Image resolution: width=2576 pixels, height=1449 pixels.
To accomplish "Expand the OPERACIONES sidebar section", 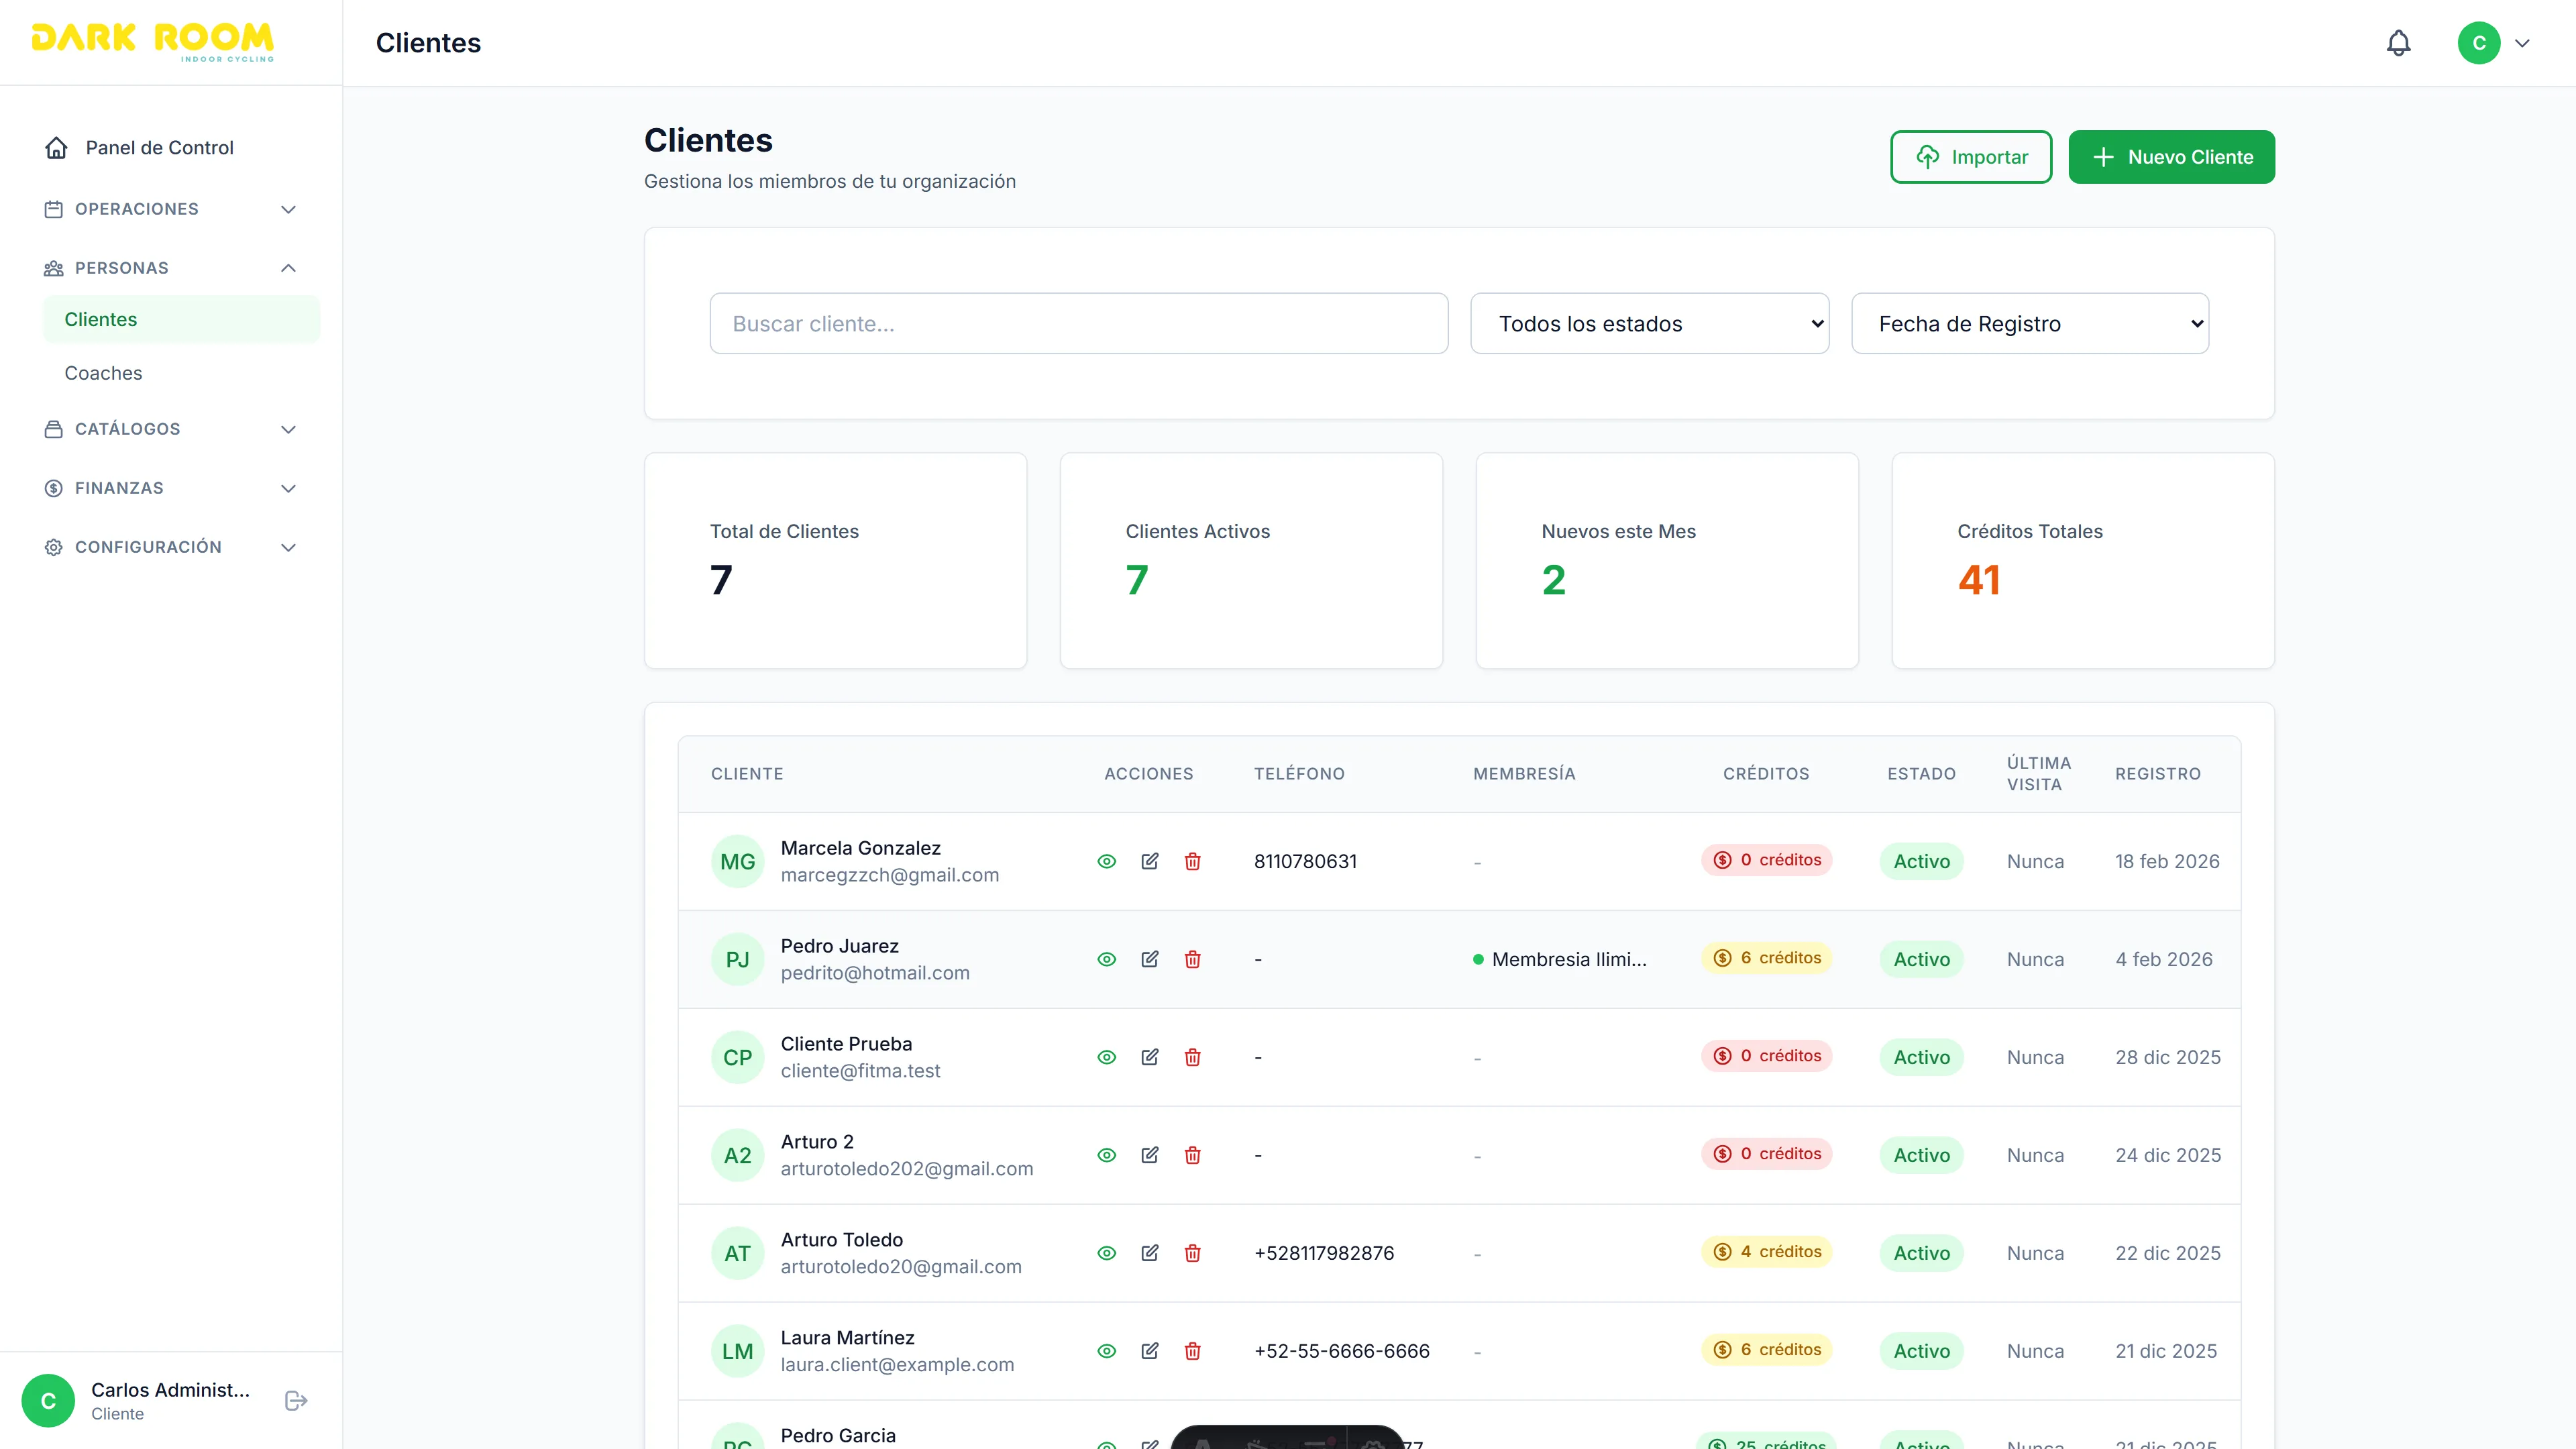I will tap(170, 209).
